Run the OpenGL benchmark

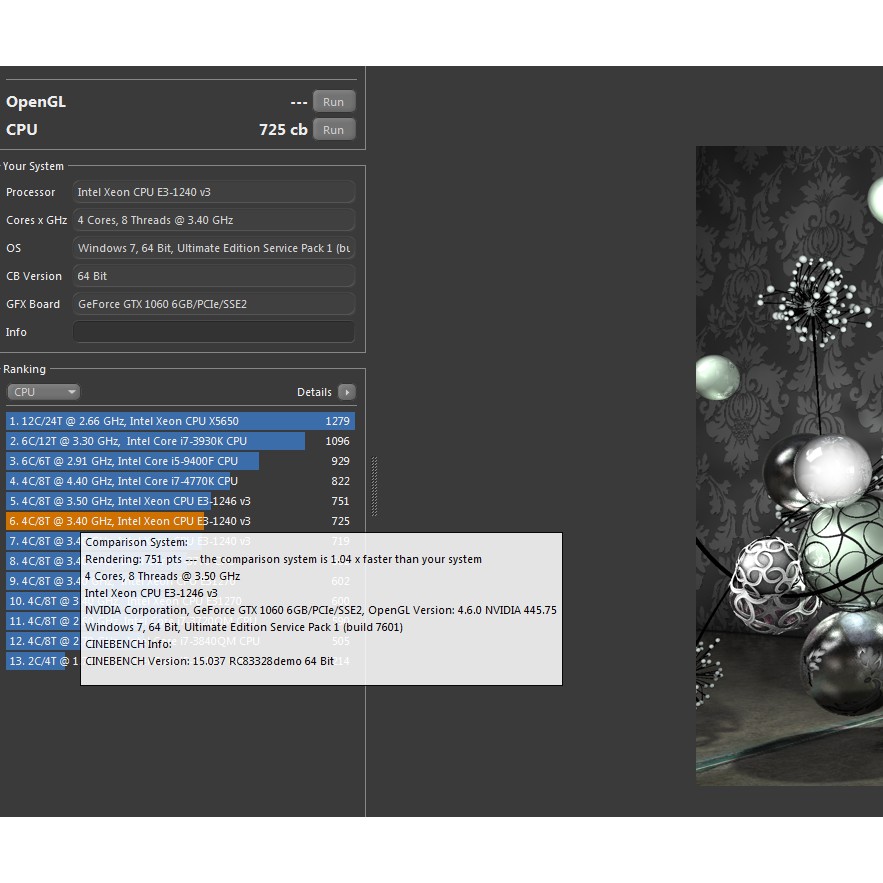334,102
